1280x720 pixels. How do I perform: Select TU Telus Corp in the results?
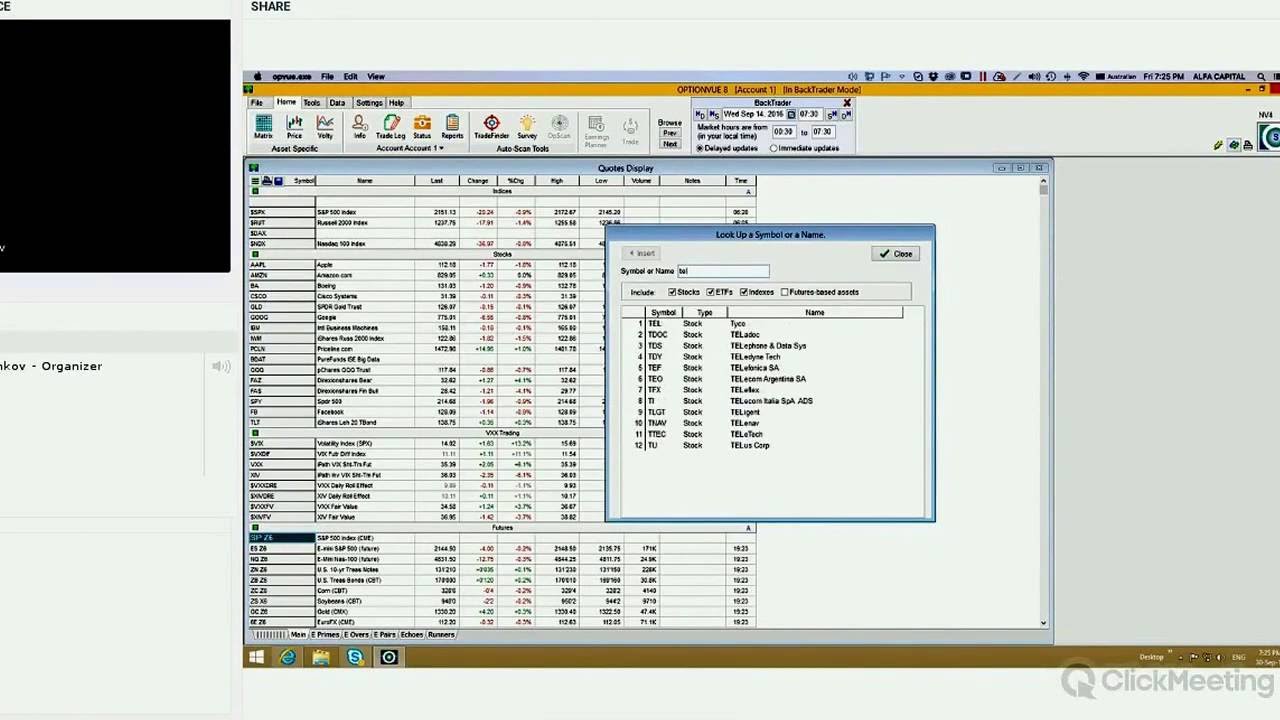[x=761, y=445]
